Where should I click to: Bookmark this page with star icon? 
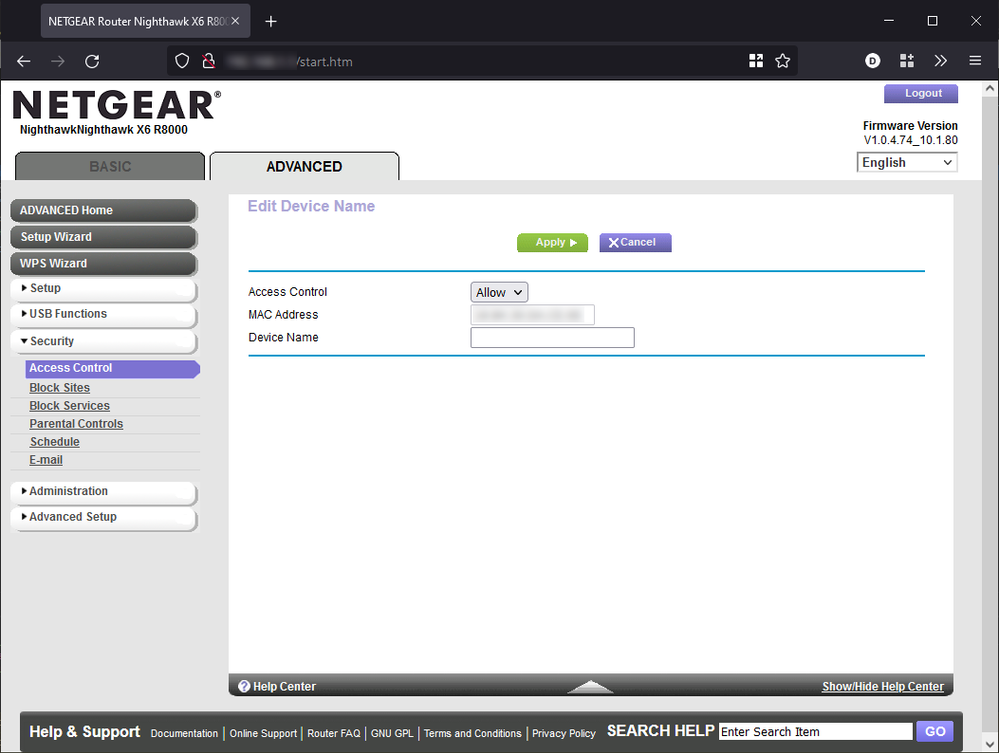click(783, 61)
